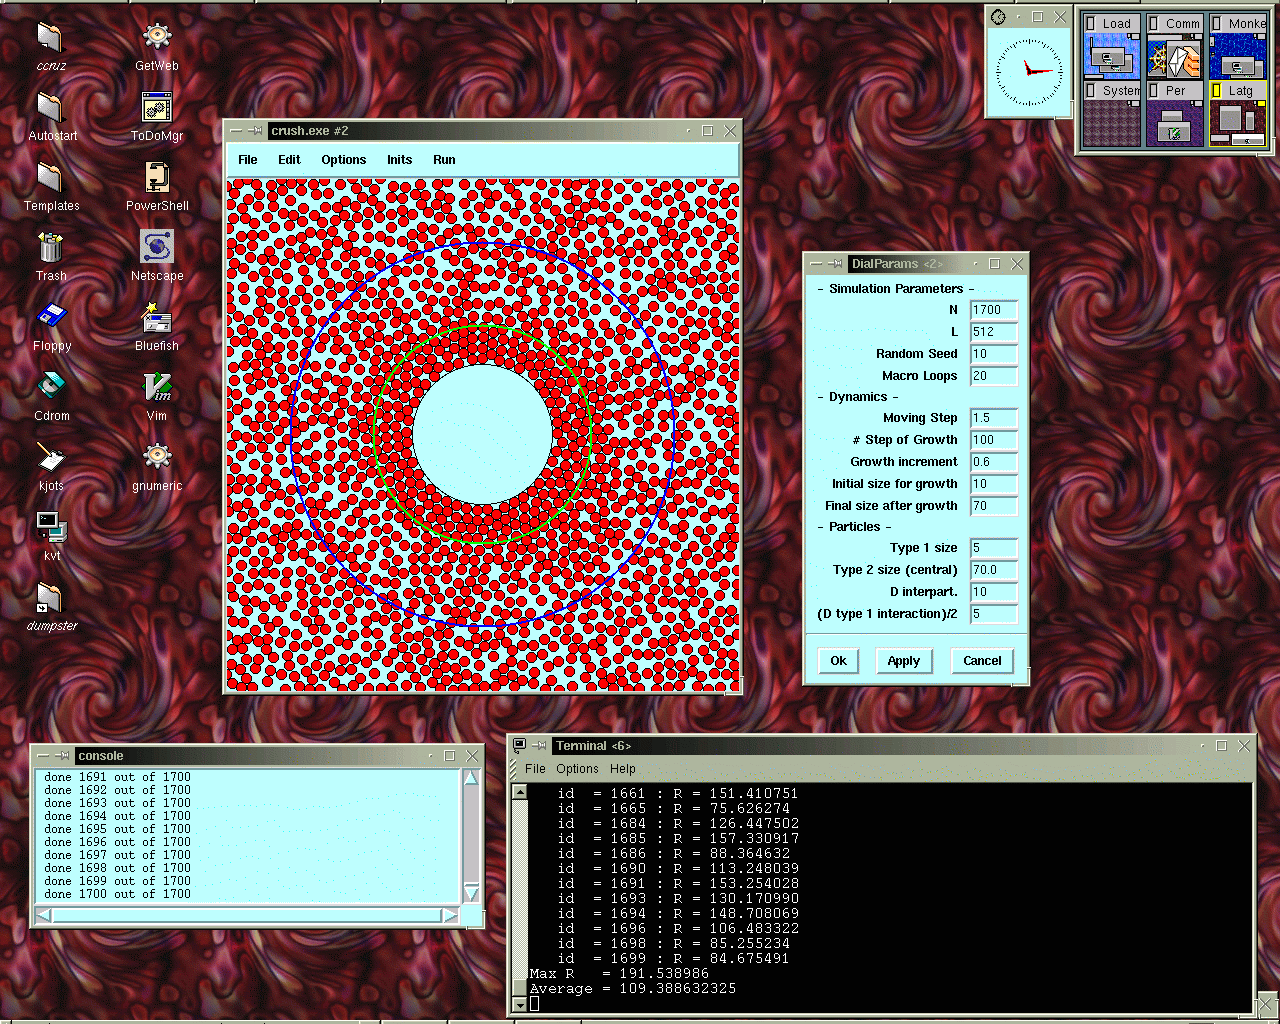The width and height of the screenshot is (1280, 1024).
Task: Open the File menu in crush.exe
Action: pyautogui.click(x=248, y=160)
